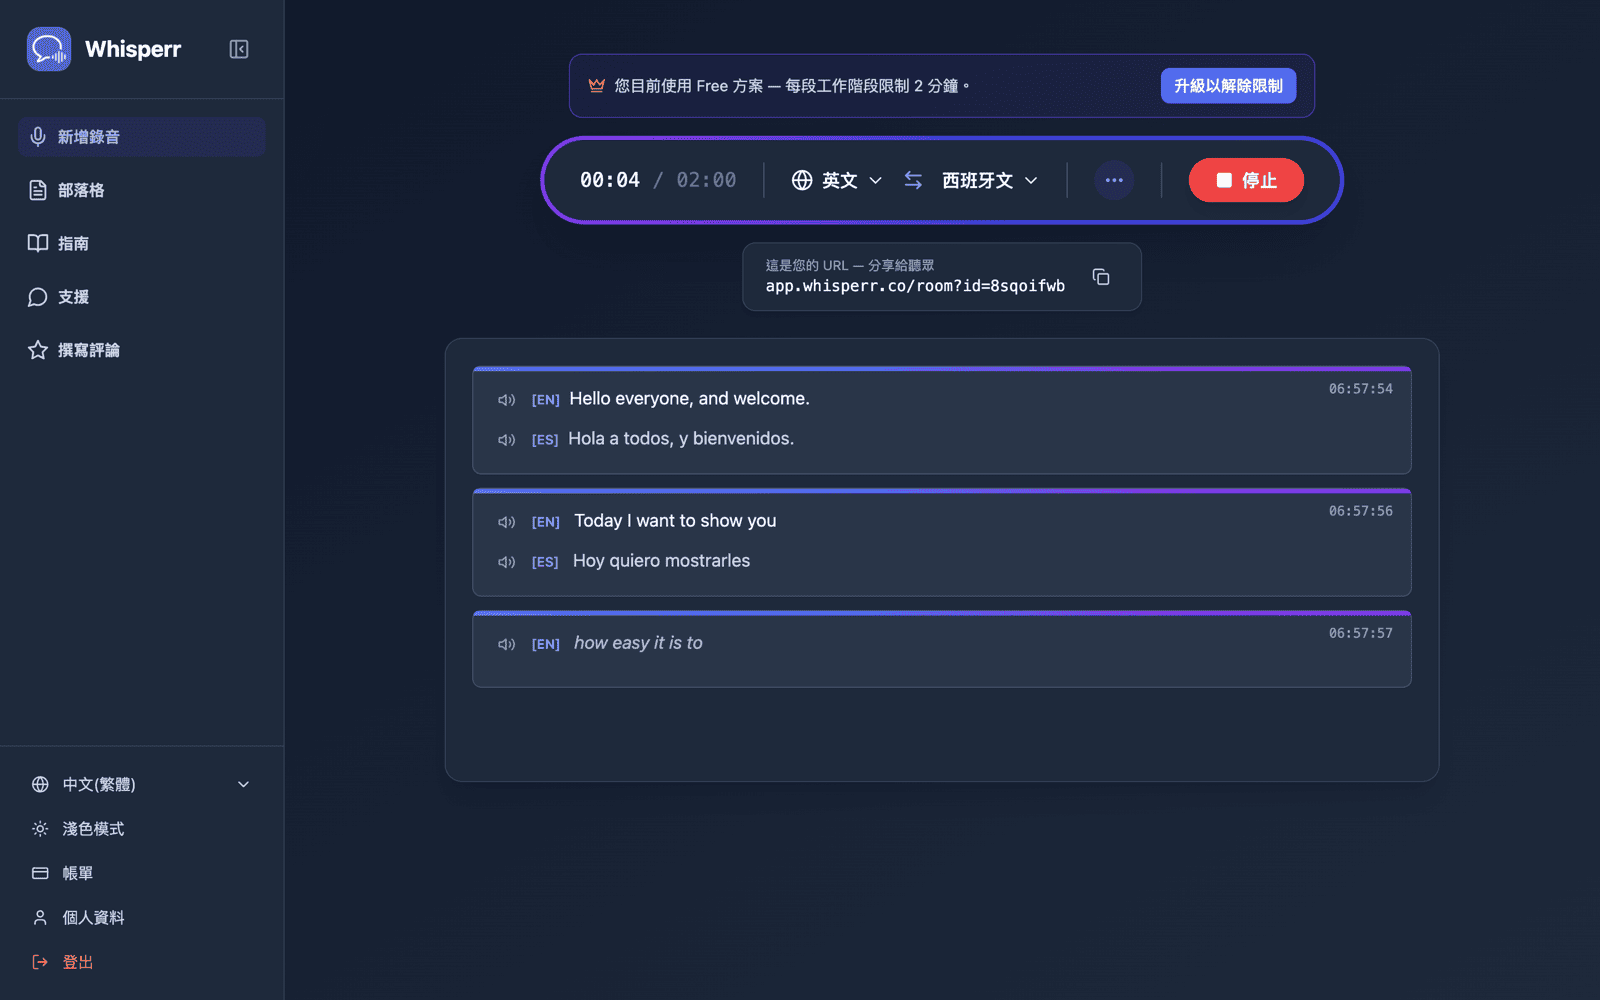Click the 升級以解除限制 button

[1228, 86]
